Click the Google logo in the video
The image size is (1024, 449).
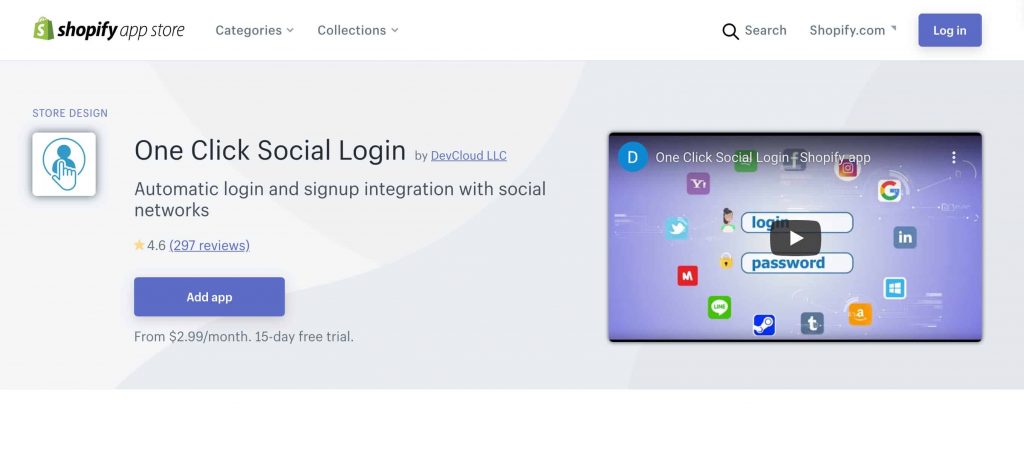click(x=889, y=191)
